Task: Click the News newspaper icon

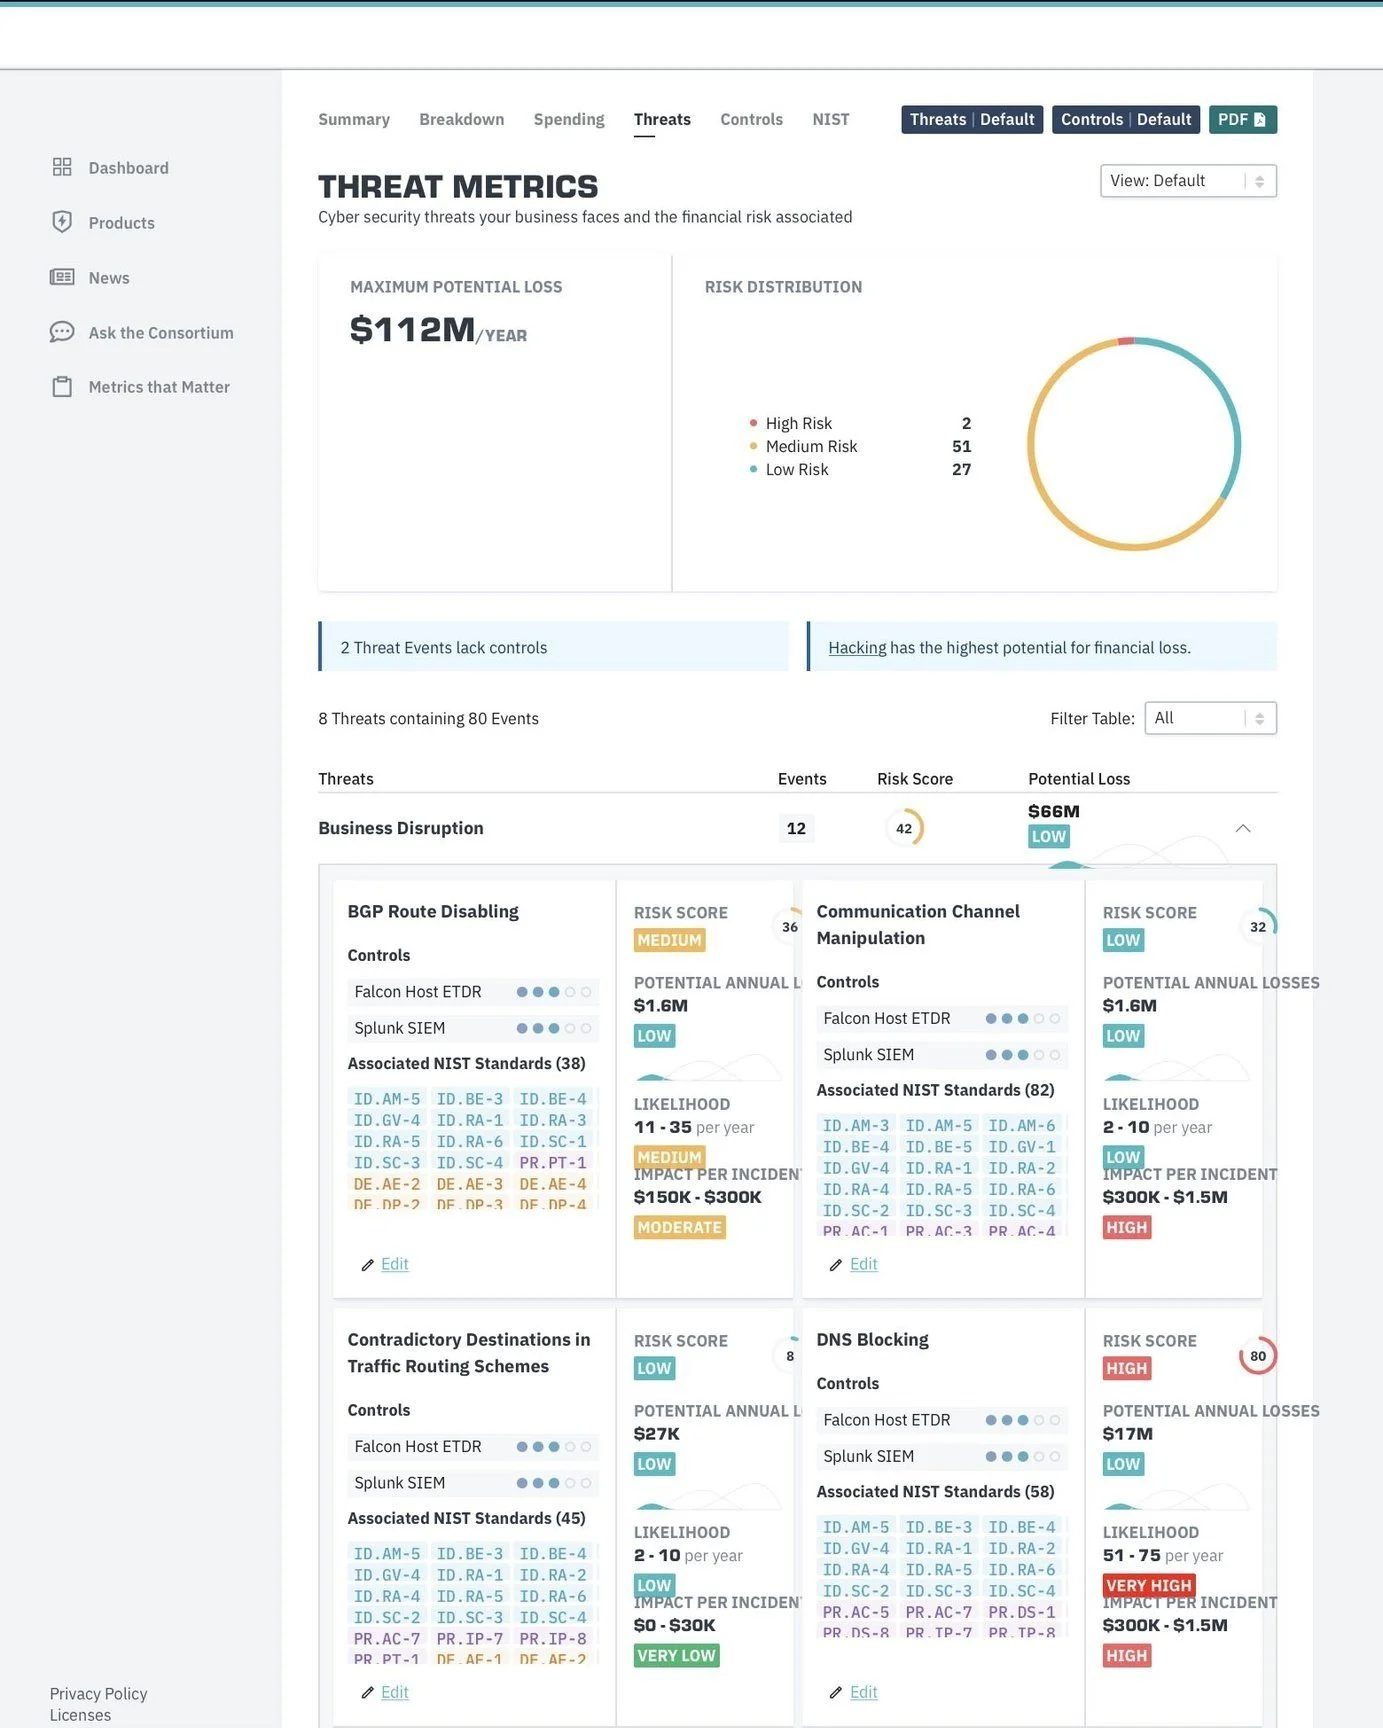Action: coord(62,277)
